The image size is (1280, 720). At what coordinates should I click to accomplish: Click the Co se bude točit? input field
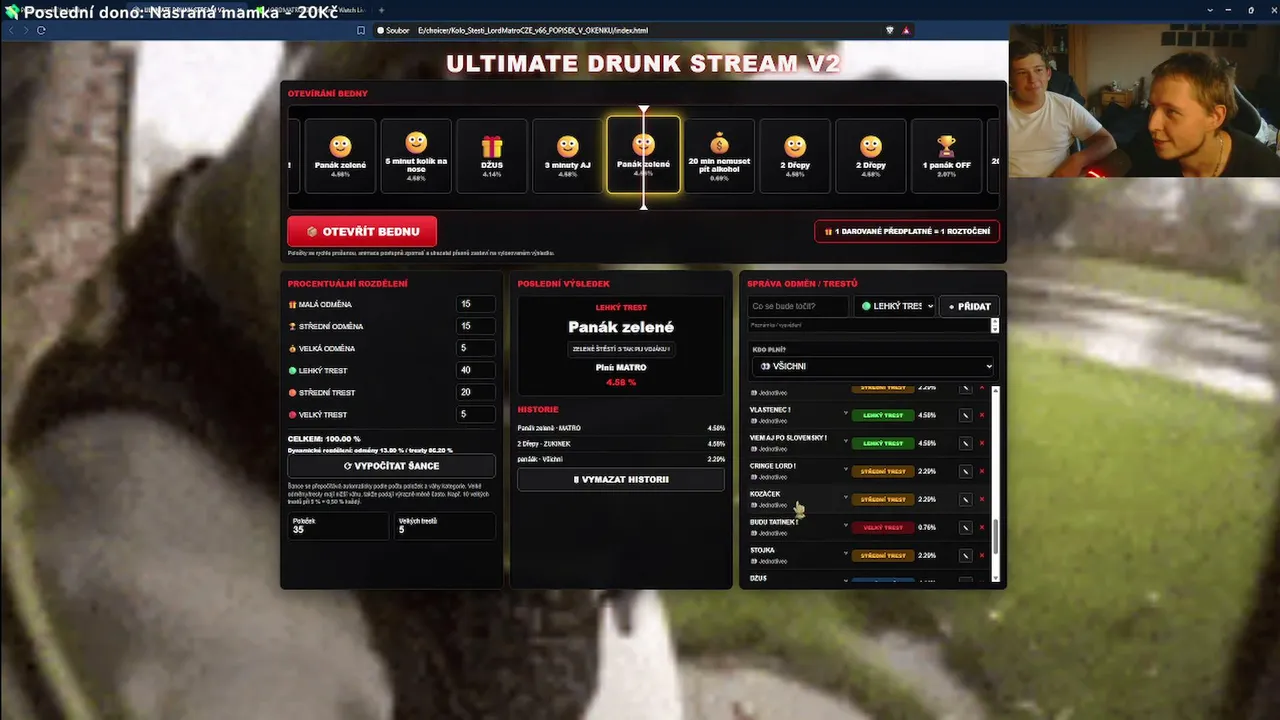pos(799,306)
